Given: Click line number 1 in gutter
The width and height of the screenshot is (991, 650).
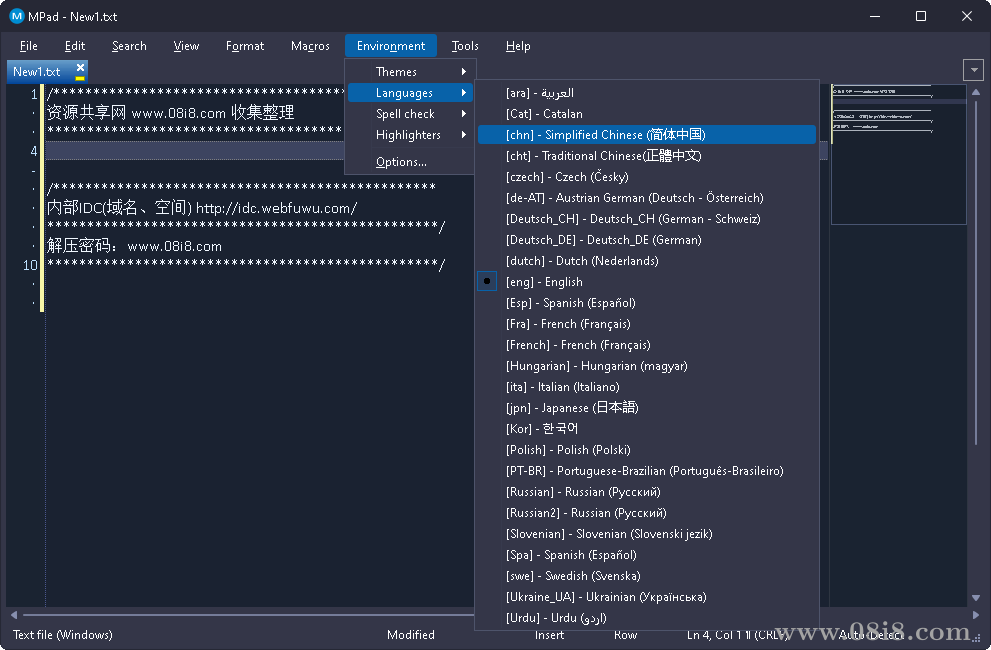Looking at the screenshot, I should 34,95.
